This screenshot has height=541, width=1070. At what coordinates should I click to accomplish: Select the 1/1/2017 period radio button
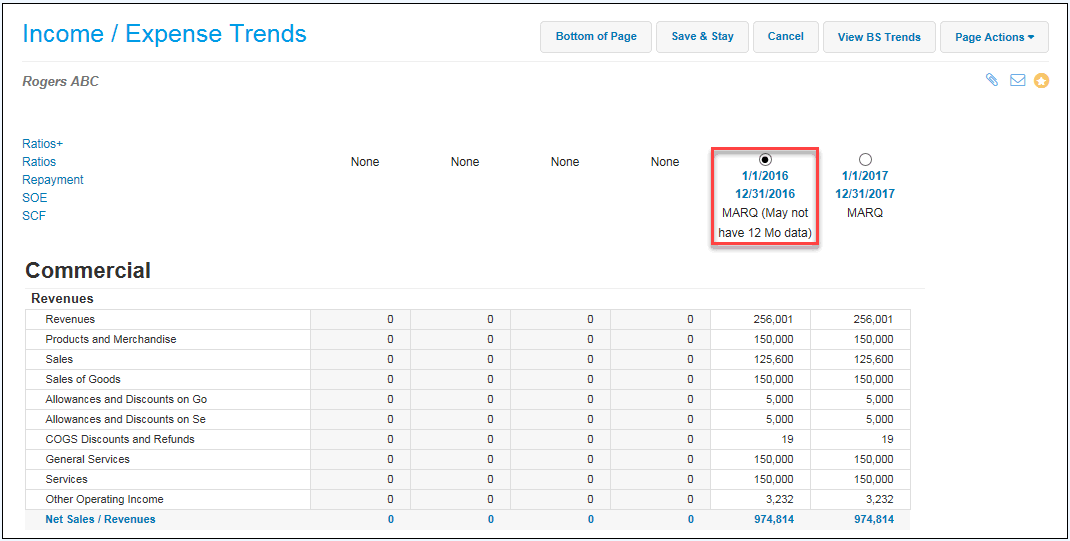coord(865,160)
